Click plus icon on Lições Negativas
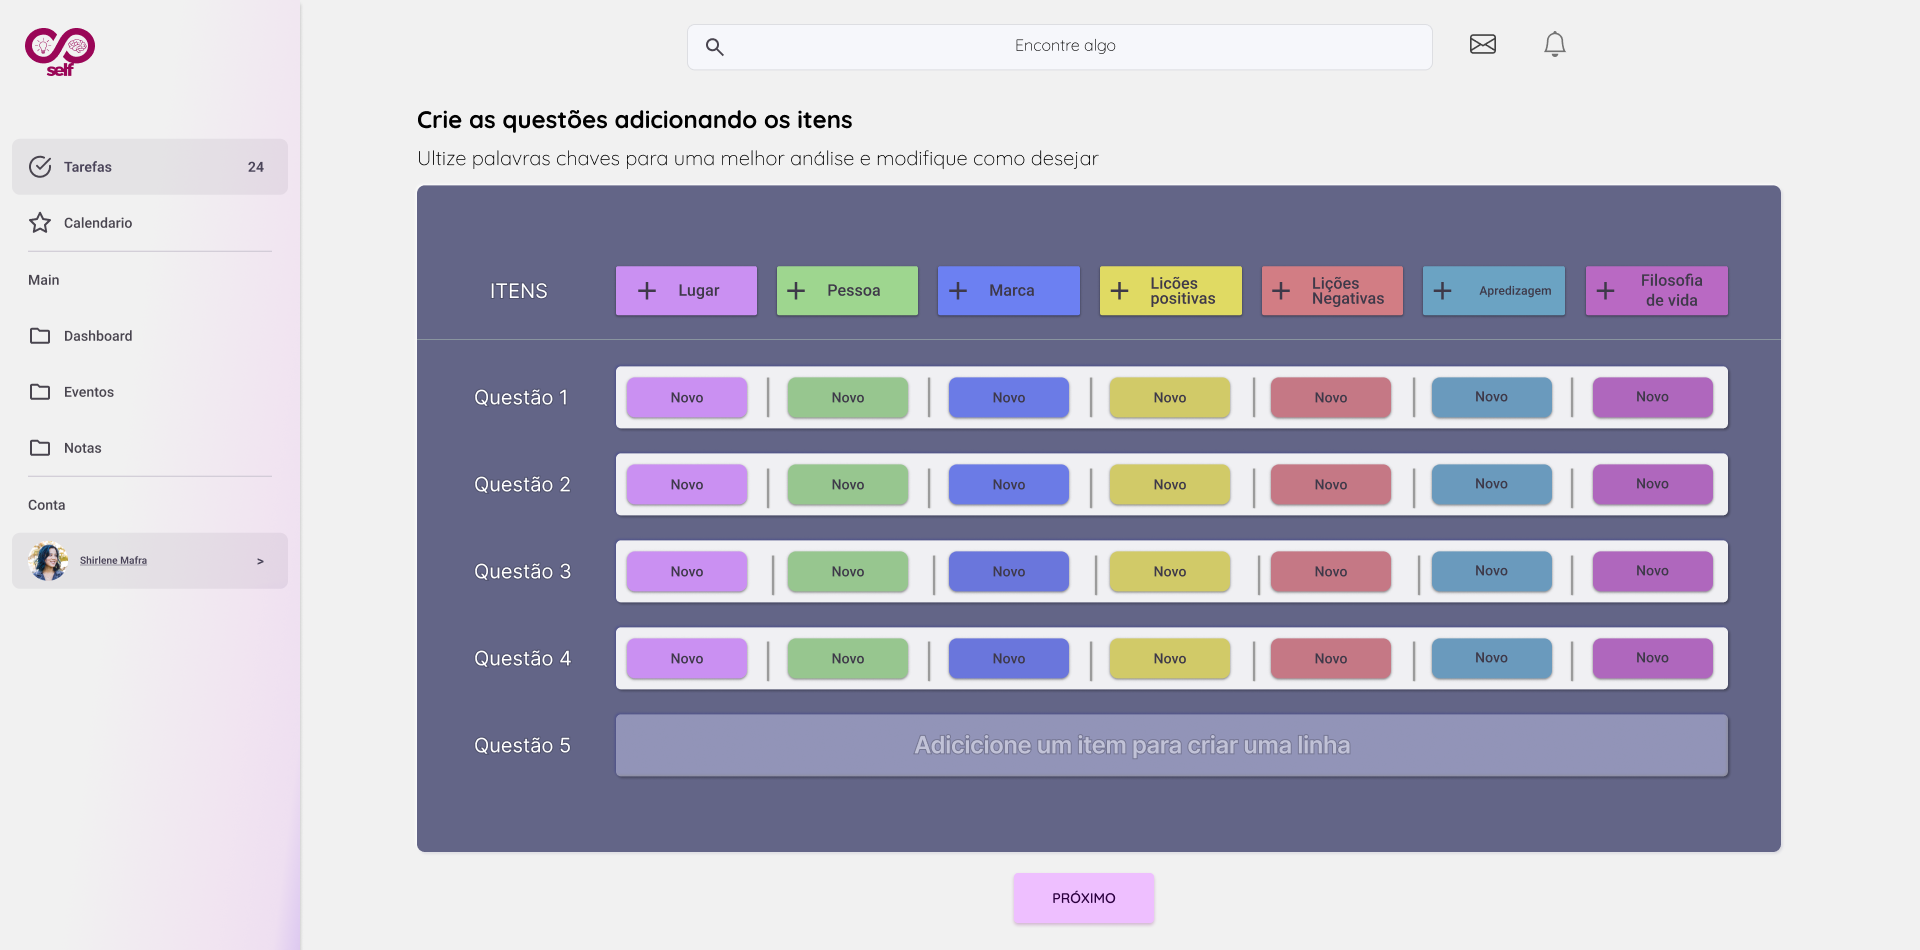The width and height of the screenshot is (1920, 950). (1281, 291)
